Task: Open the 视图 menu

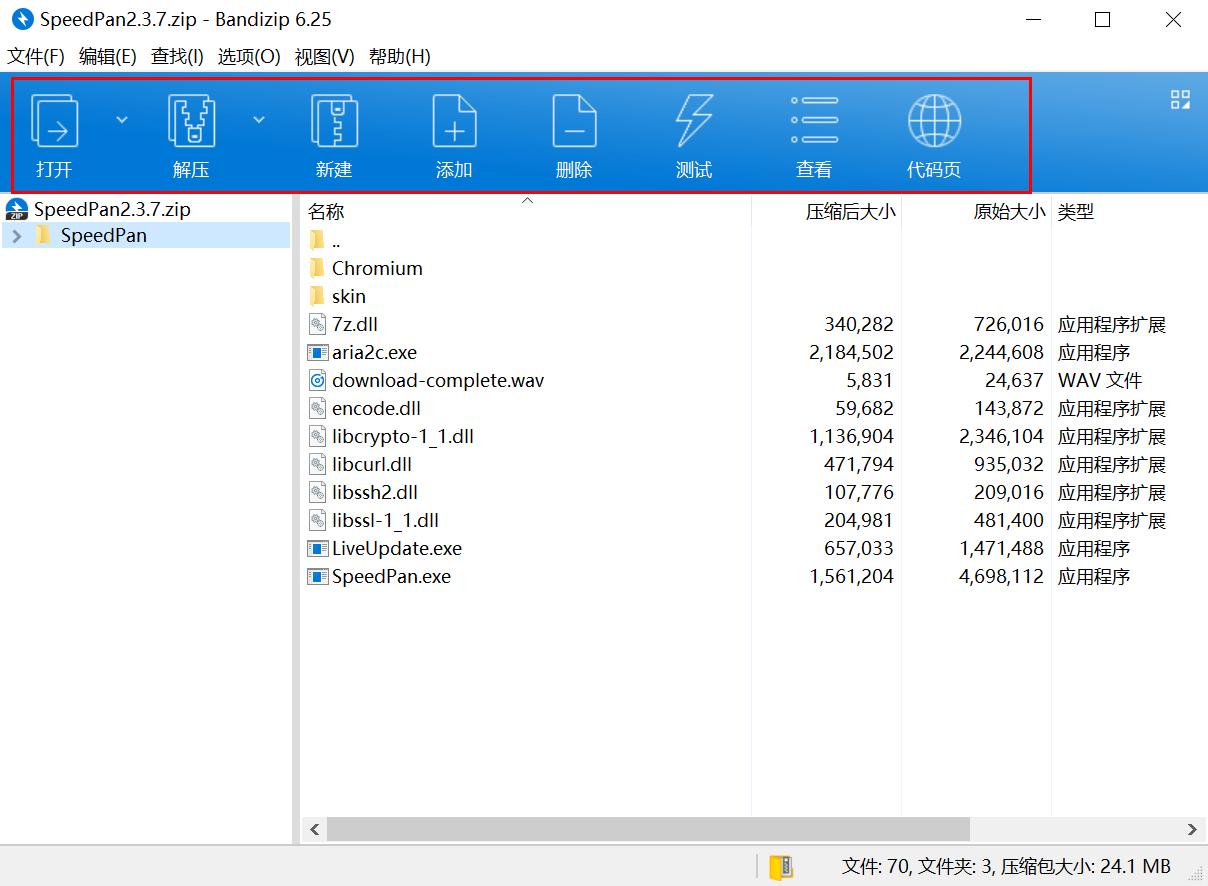Action: point(322,56)
